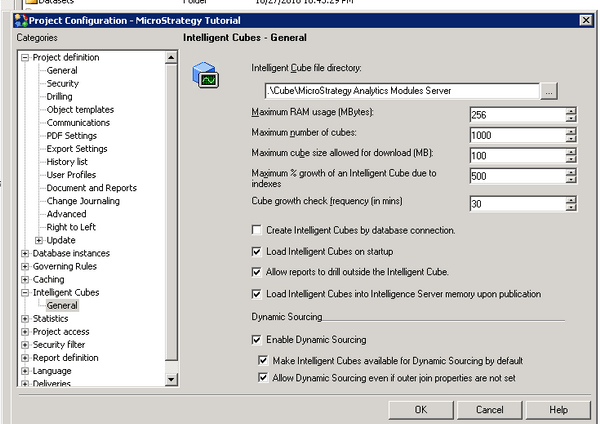The image size is (600, 424).
Task: Decrease the Maximum number of cubes value
Action: click(x=571, y=139)
